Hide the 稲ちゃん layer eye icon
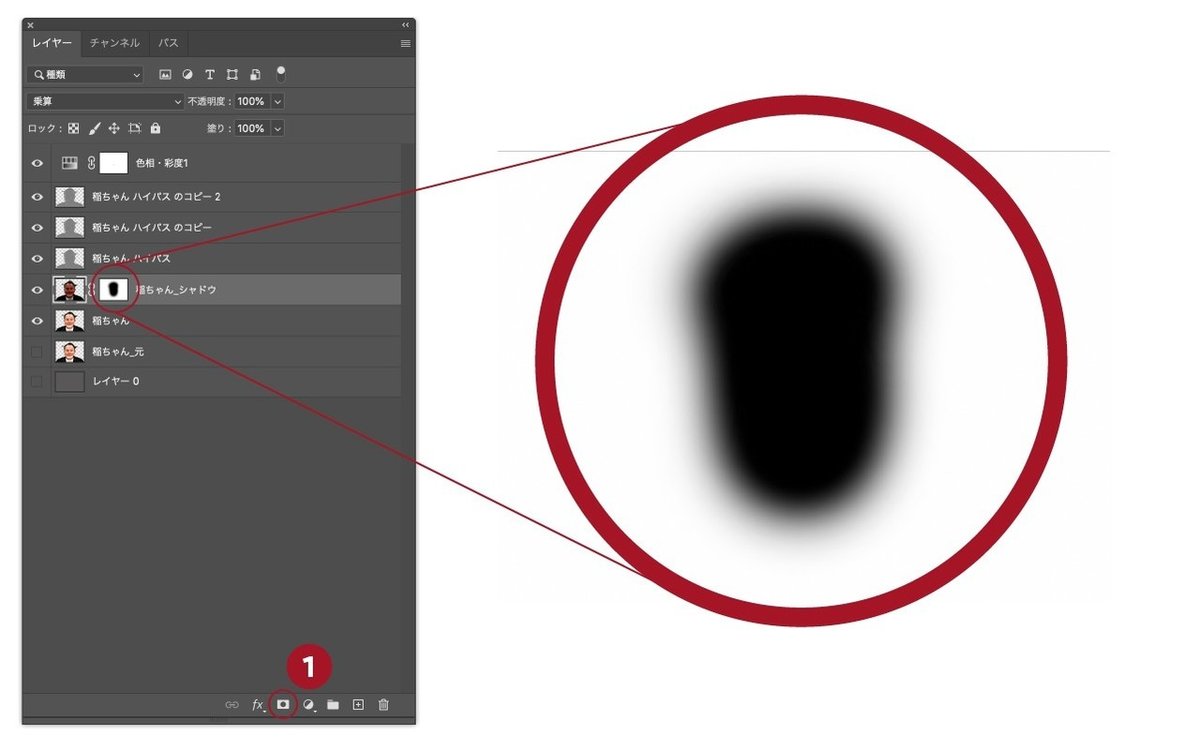Image resolution: width=1200 pixels, height=750 pixels. point(37,321)
